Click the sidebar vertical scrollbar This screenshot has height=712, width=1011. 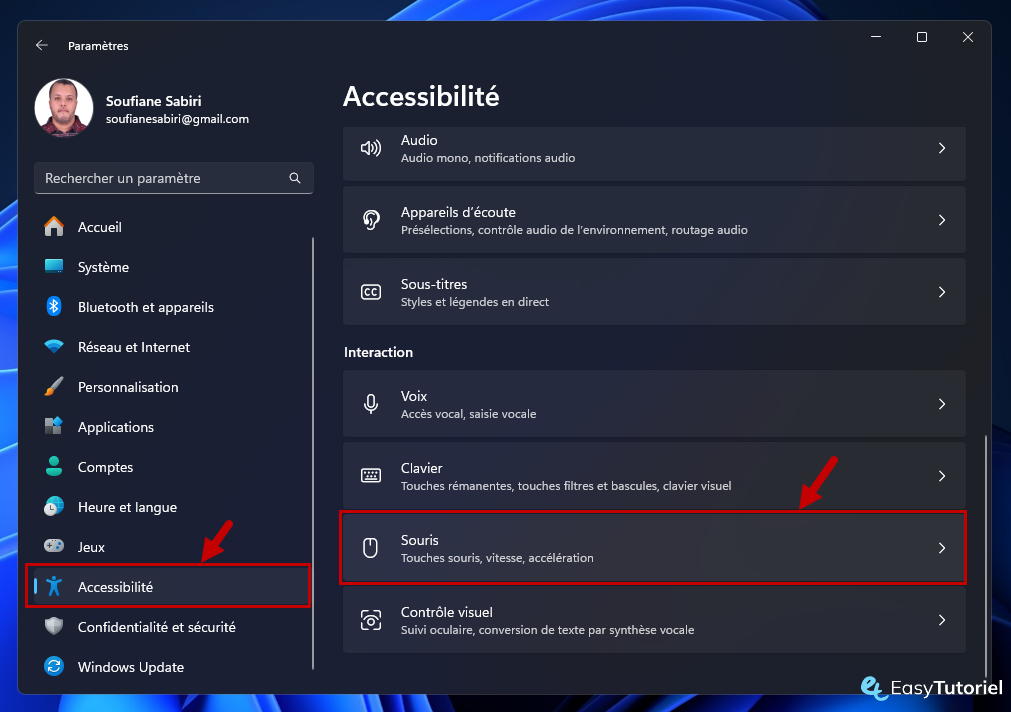(313, 453)
